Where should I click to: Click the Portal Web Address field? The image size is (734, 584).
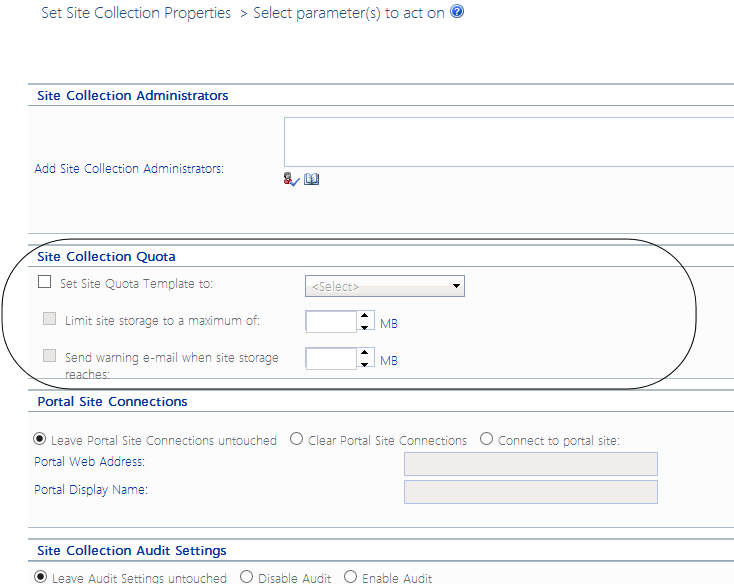[530, 463]
